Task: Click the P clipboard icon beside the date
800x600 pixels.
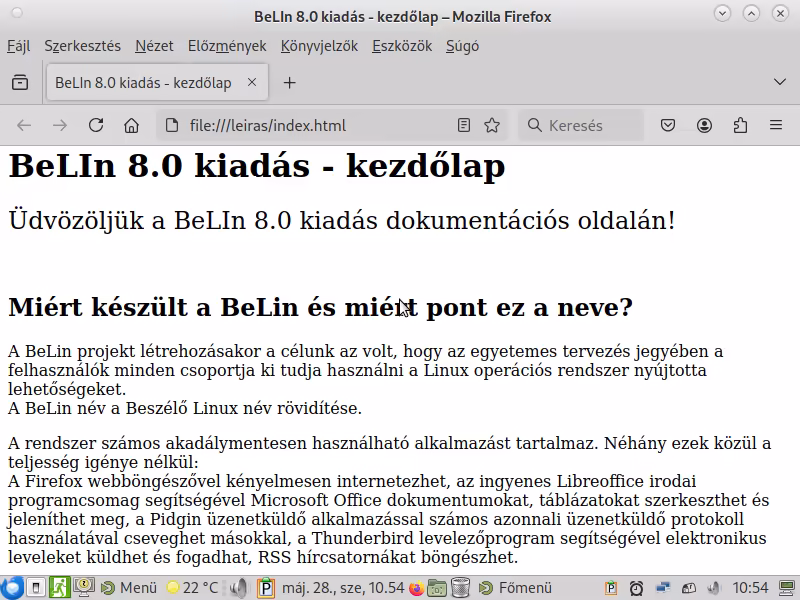Action: tap(265, 588)
